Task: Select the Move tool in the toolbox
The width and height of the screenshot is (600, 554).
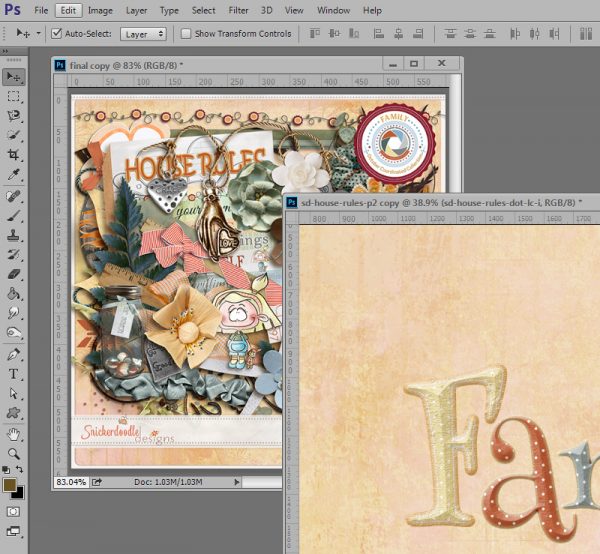Action: (14, 77)
